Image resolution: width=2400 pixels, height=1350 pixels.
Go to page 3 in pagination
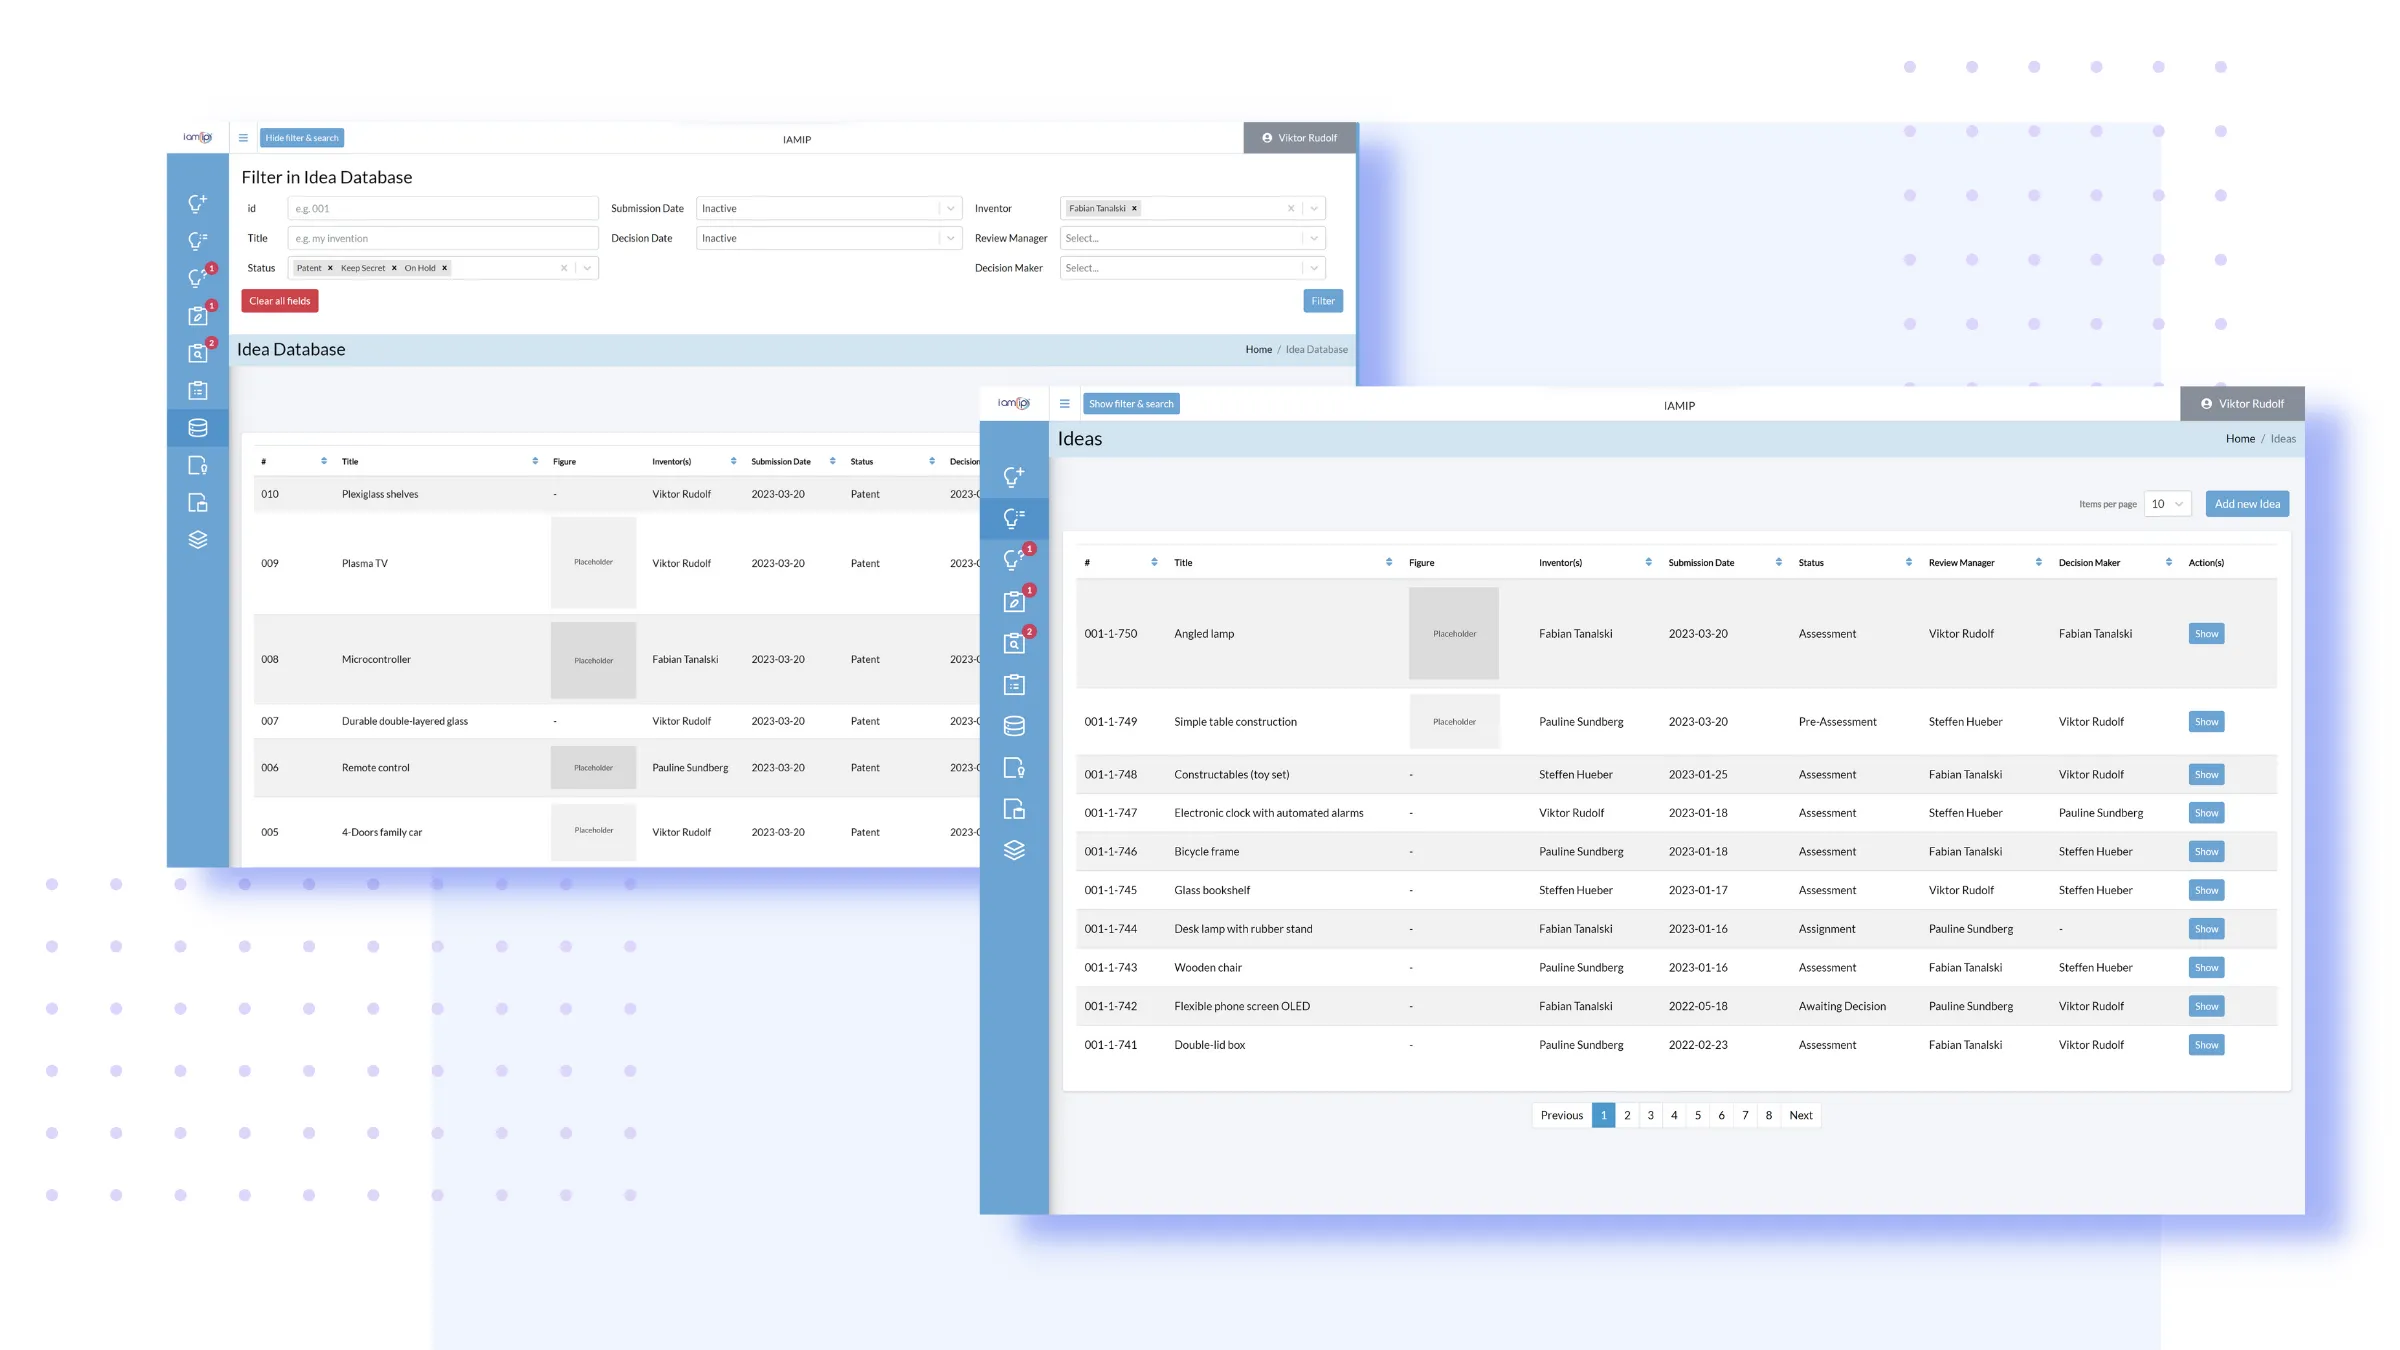pos(1650,1115)
